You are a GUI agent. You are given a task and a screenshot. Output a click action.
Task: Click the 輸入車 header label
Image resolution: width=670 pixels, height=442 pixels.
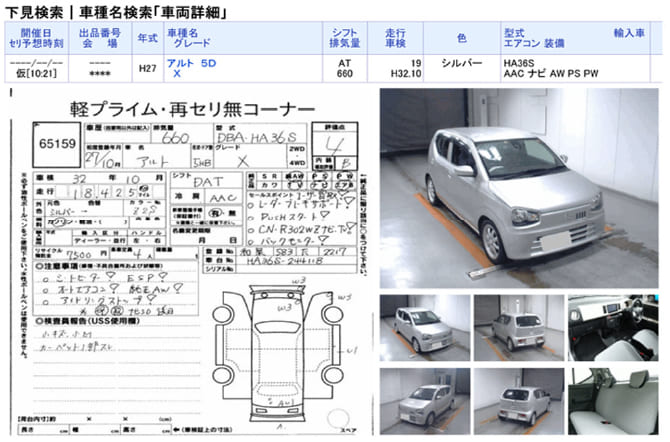(x=629, y=33)
